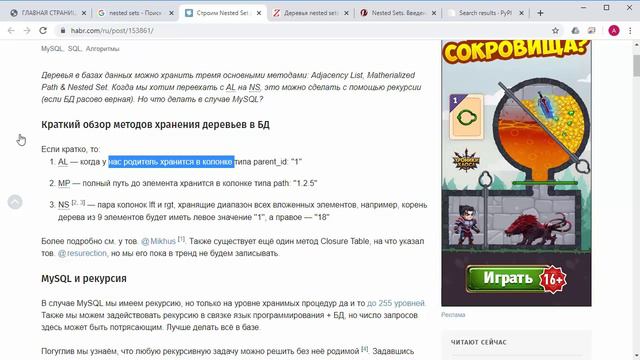Click the treasure game ad image
Viewport: 640px width, 360px height.
[516, 173]
